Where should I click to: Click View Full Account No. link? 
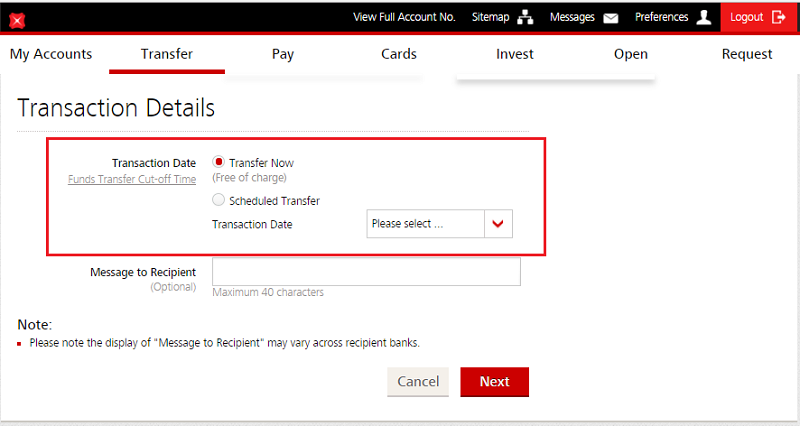click(404, 17)
